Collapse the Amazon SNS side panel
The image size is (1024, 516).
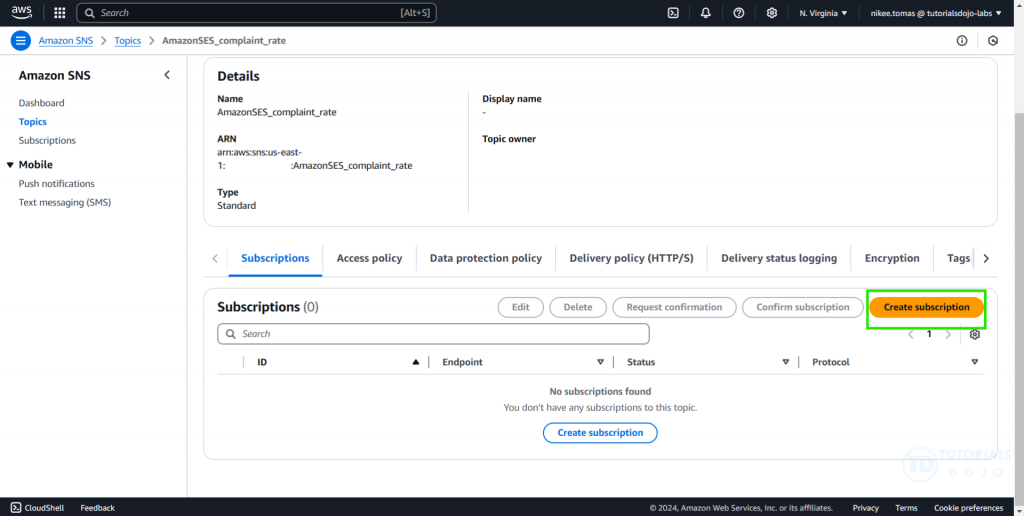tap(167, 75)
